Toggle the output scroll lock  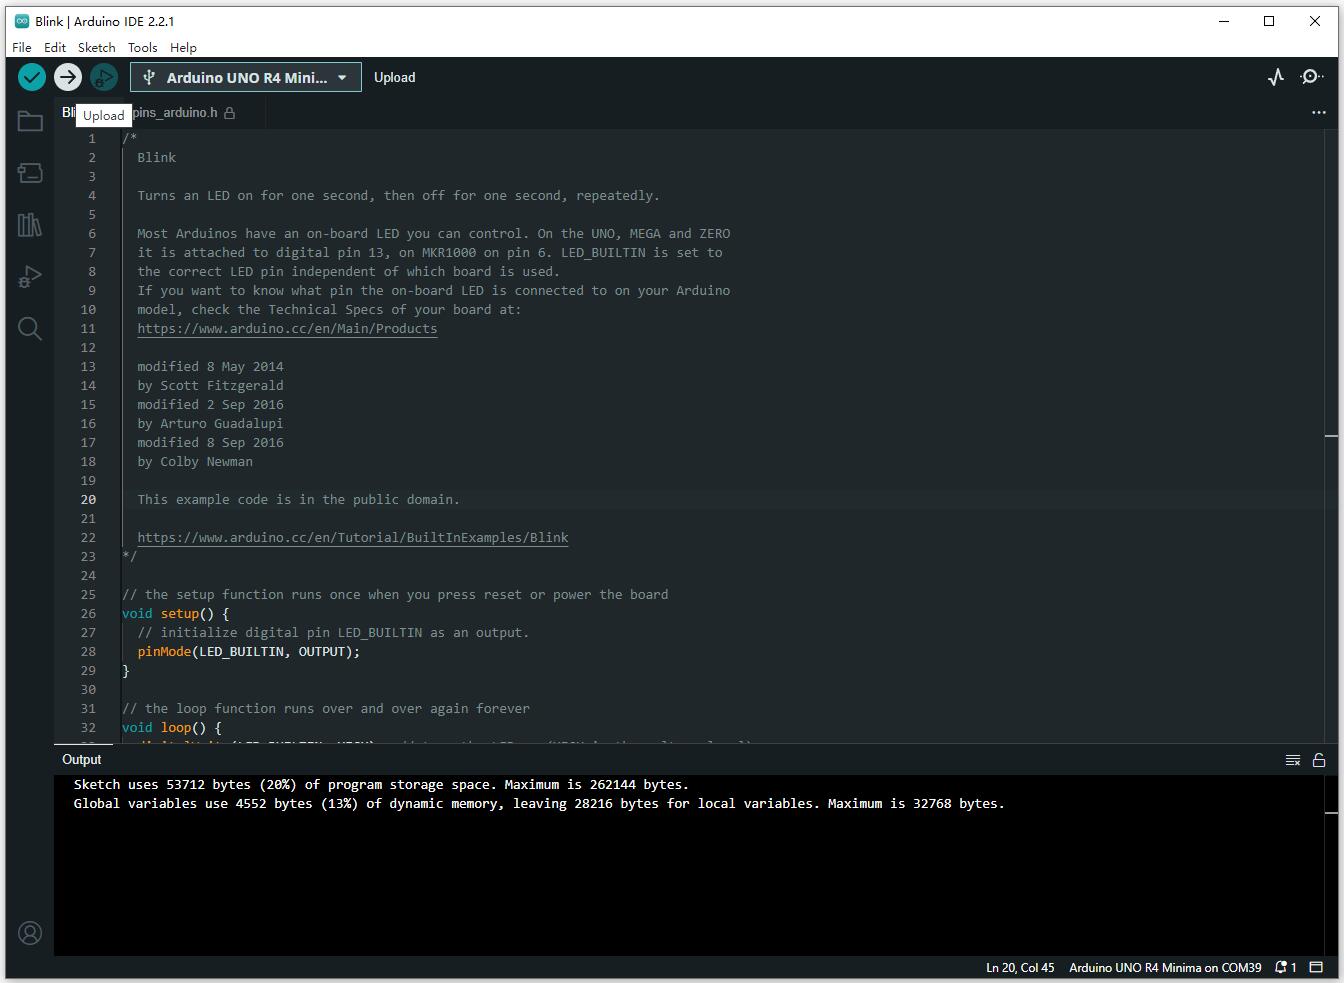[x=1319, y=760]
